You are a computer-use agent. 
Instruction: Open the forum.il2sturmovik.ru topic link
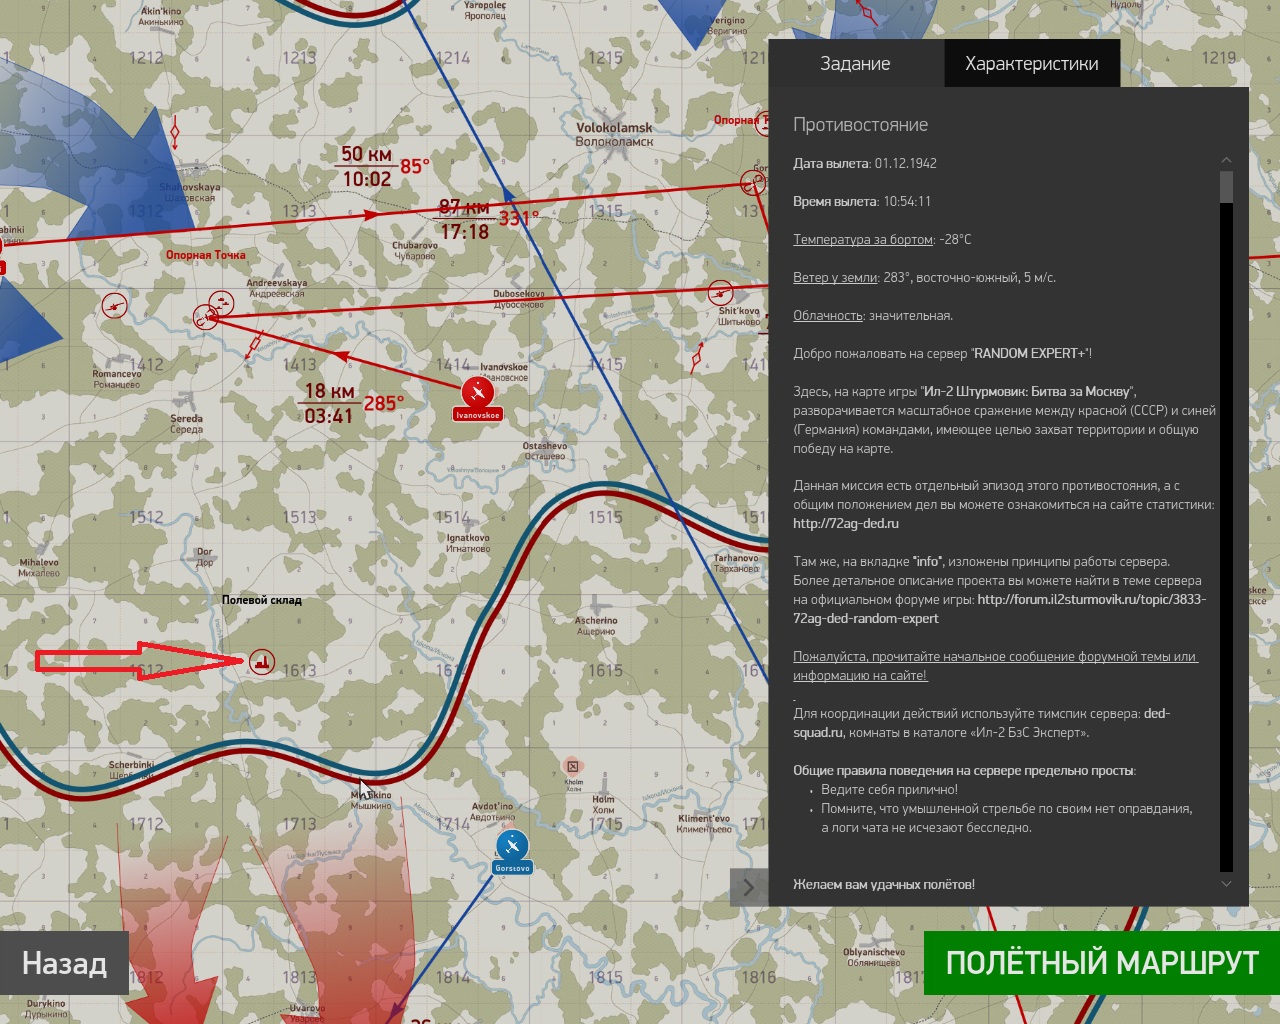pyautogui.click(x=1000, y=609)
